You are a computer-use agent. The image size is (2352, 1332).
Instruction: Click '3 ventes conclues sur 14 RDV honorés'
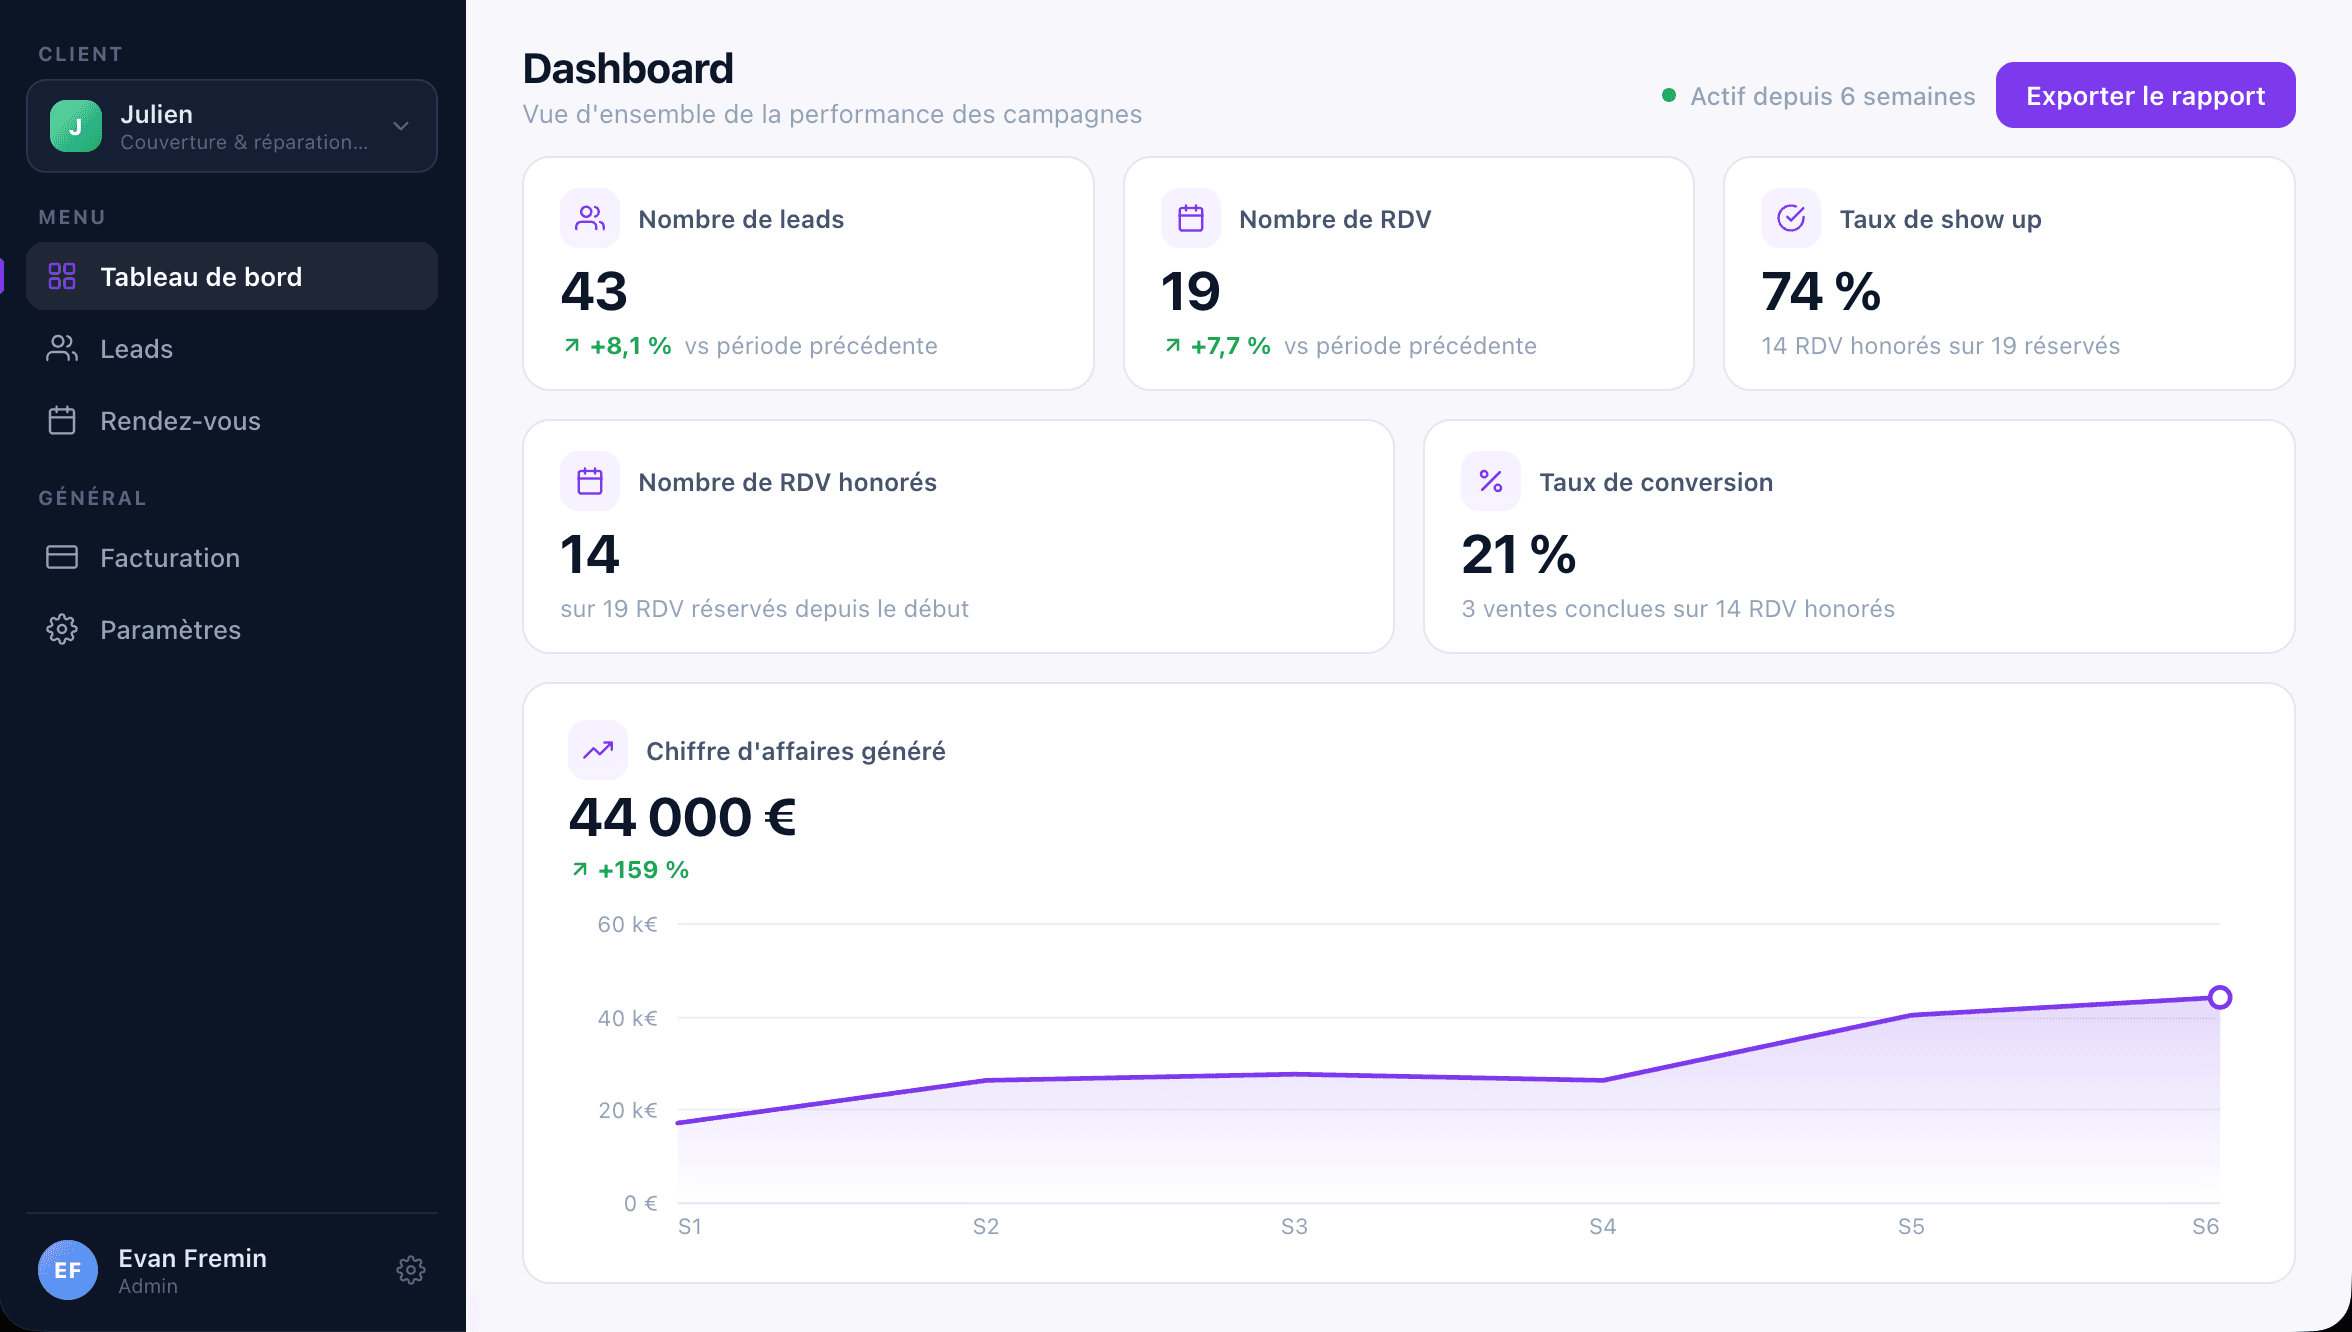(1678, 609)
